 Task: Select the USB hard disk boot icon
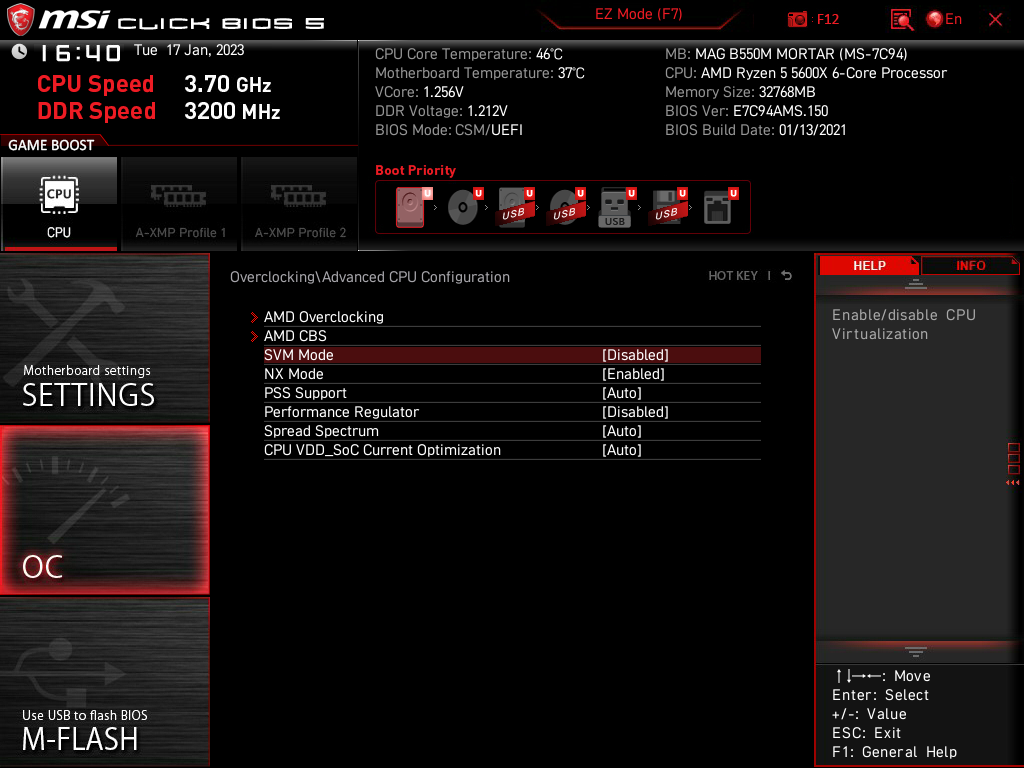point(515,207)
